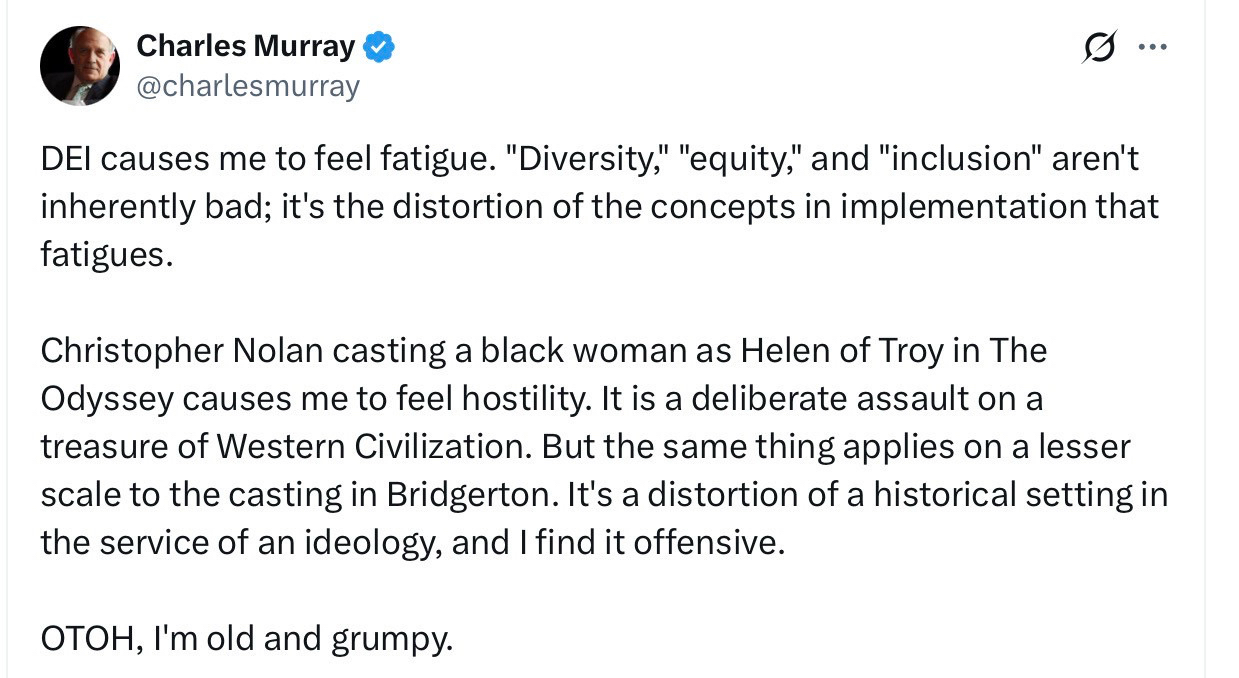Open the @charlesmurray handle link

click(x=247, y=87)
